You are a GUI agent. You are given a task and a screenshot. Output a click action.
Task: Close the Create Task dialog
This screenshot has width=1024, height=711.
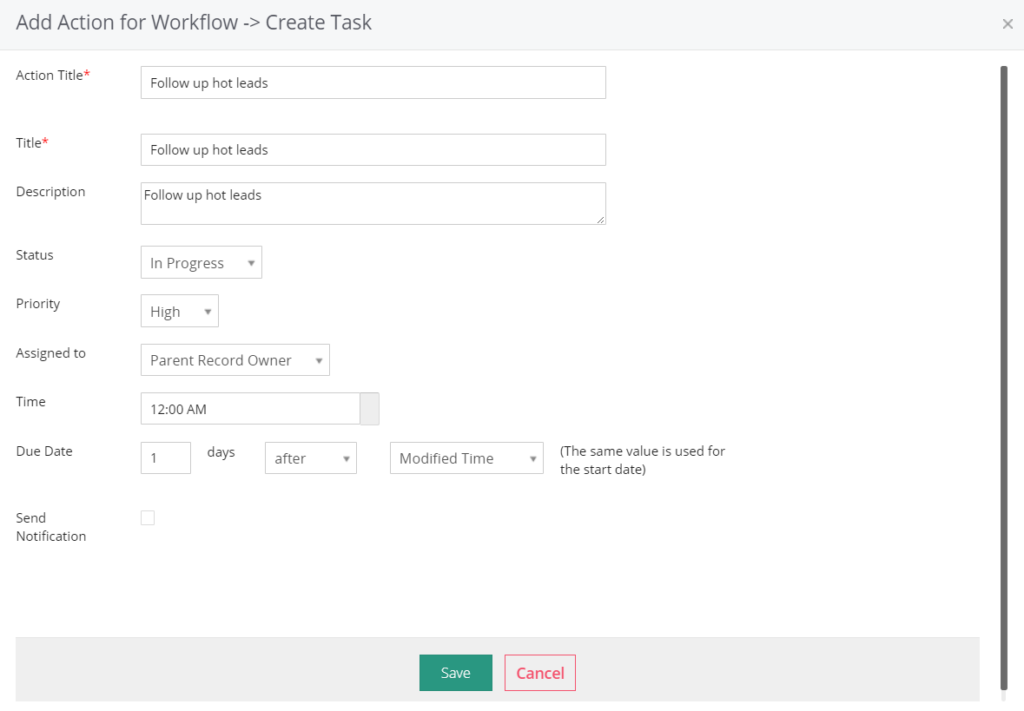coord(1007,24)
